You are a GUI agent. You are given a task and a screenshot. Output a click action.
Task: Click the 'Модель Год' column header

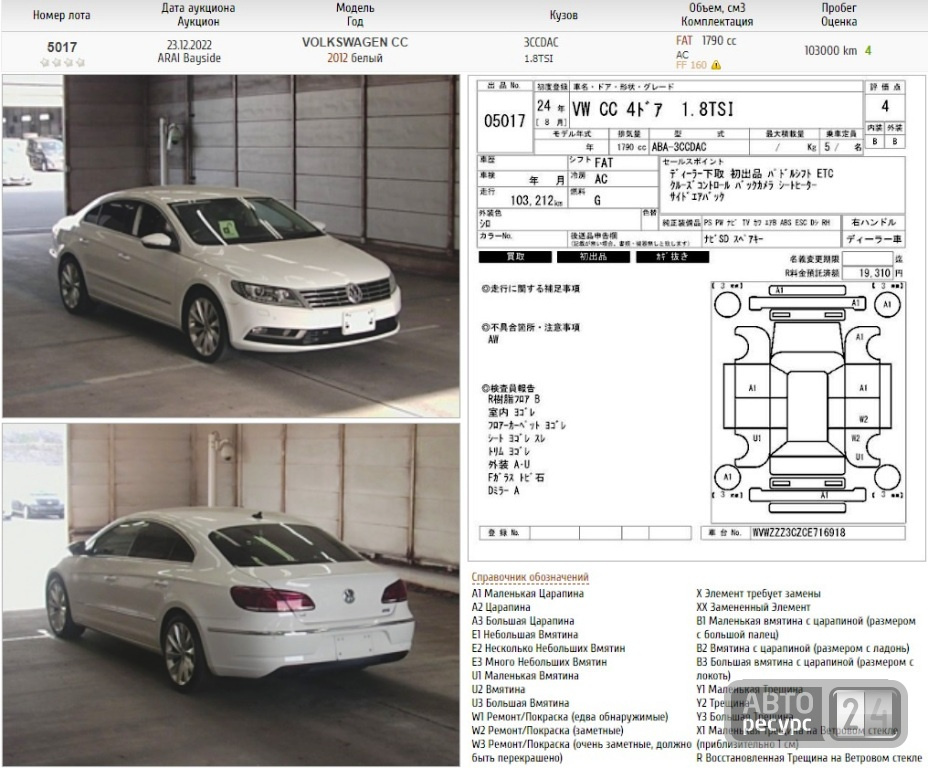[355, 14]
